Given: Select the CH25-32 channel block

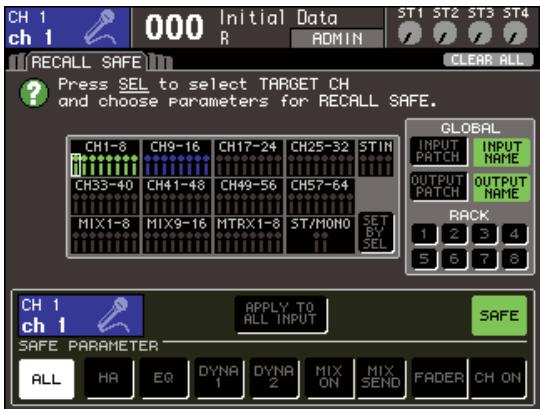Looking at the screenshot, I should pyautogui.click(x=320, y=158).
